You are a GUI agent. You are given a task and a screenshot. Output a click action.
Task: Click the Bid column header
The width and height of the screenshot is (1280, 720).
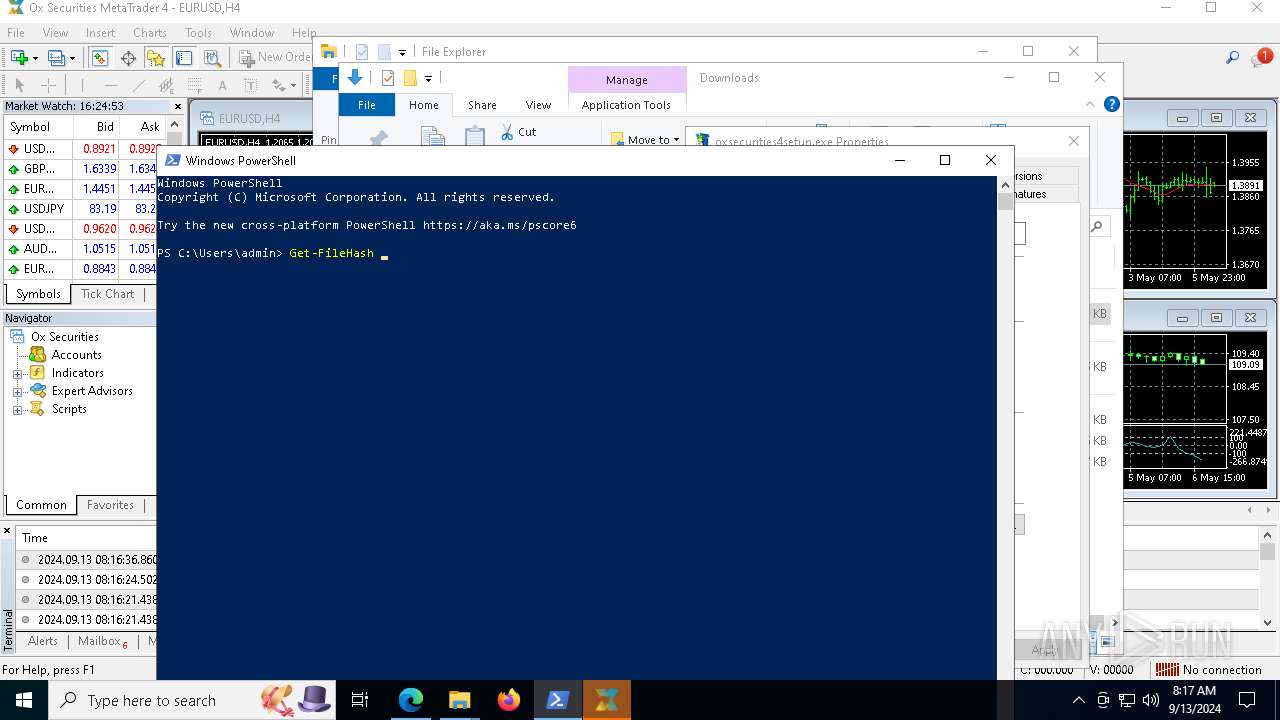coord(97,127)
